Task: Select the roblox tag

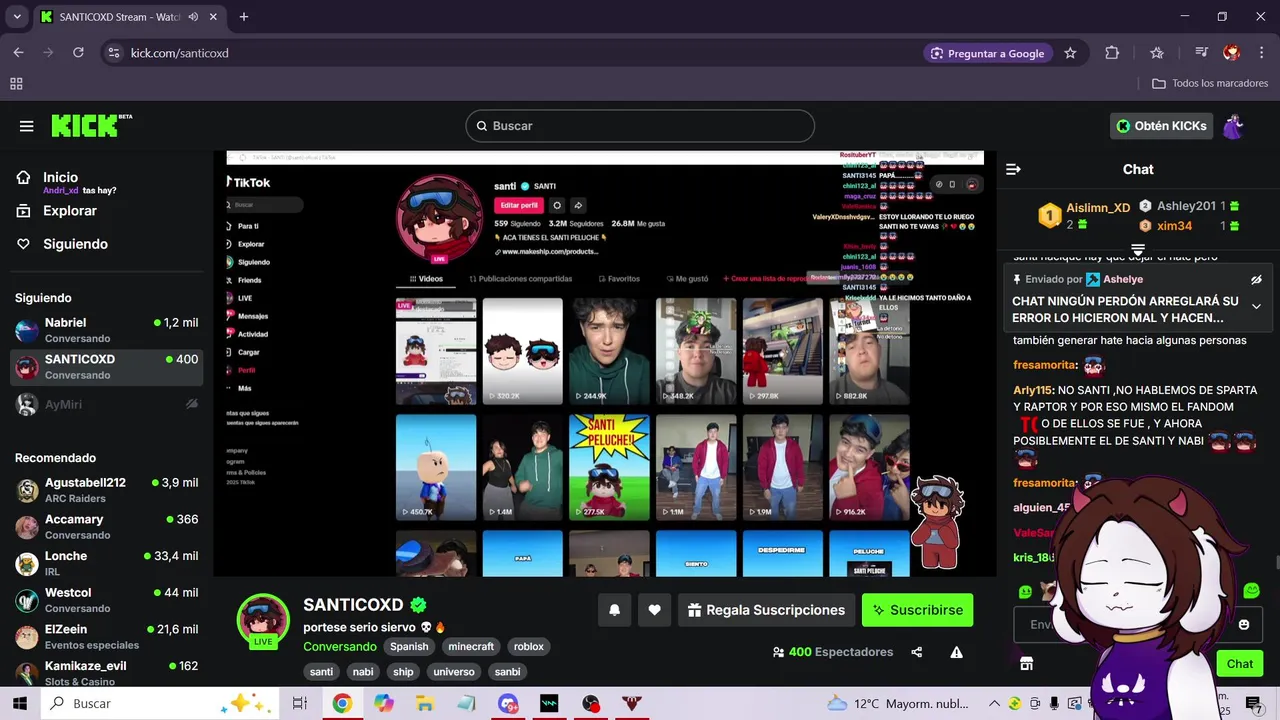Action: coord(529,646)
